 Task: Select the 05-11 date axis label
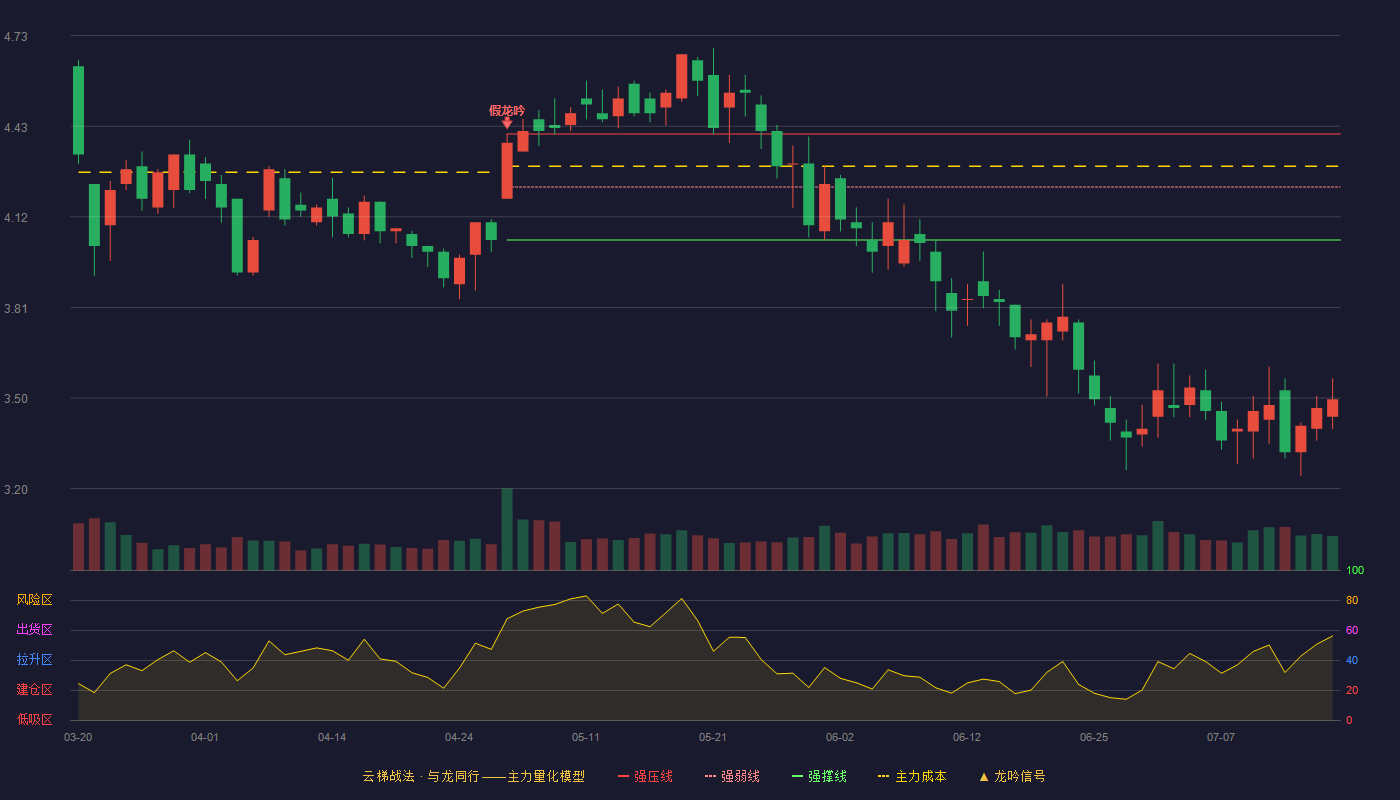586,737
